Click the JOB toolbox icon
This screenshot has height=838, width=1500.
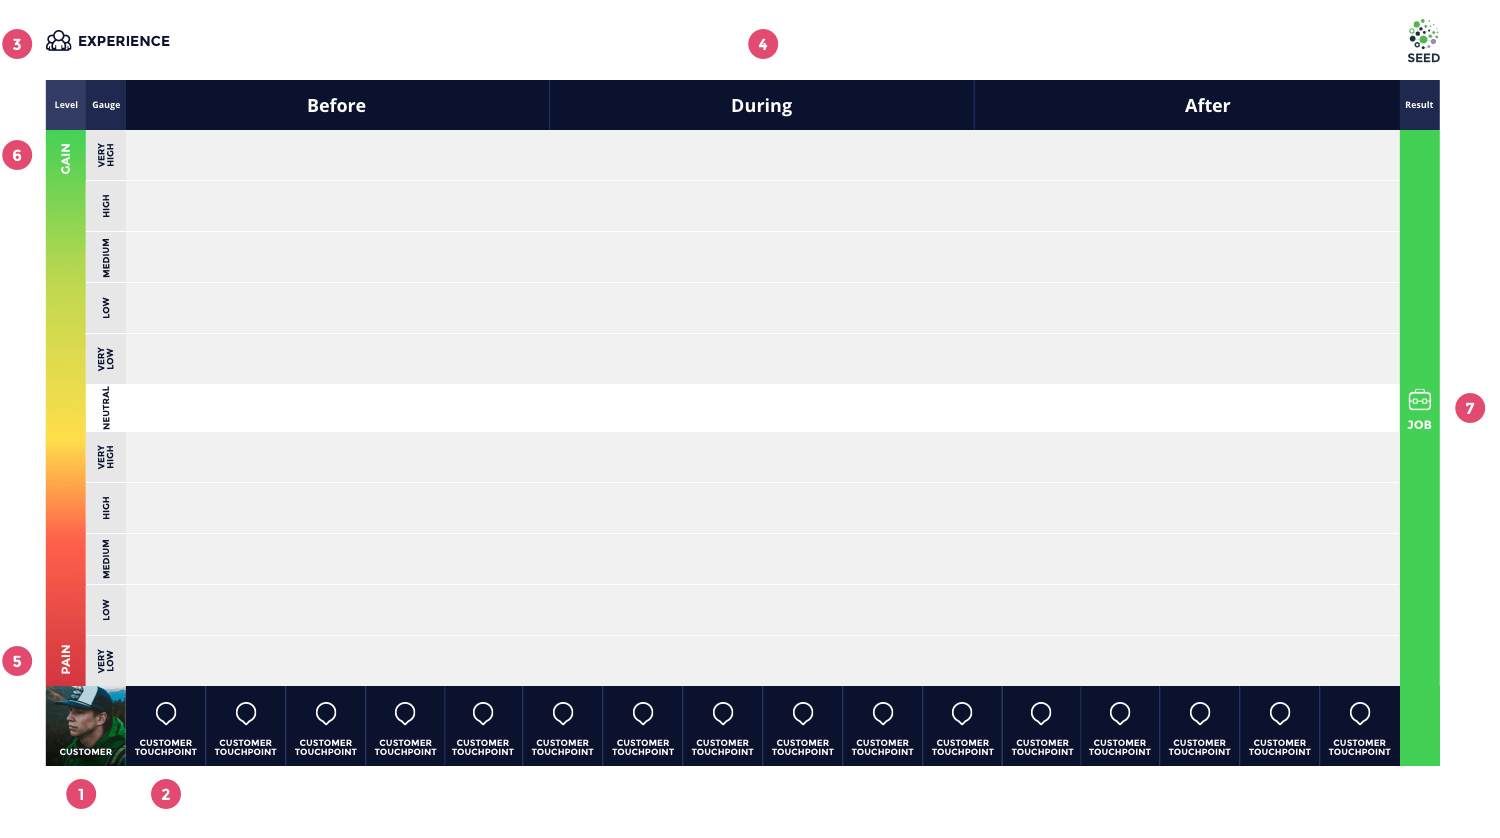1420,400
